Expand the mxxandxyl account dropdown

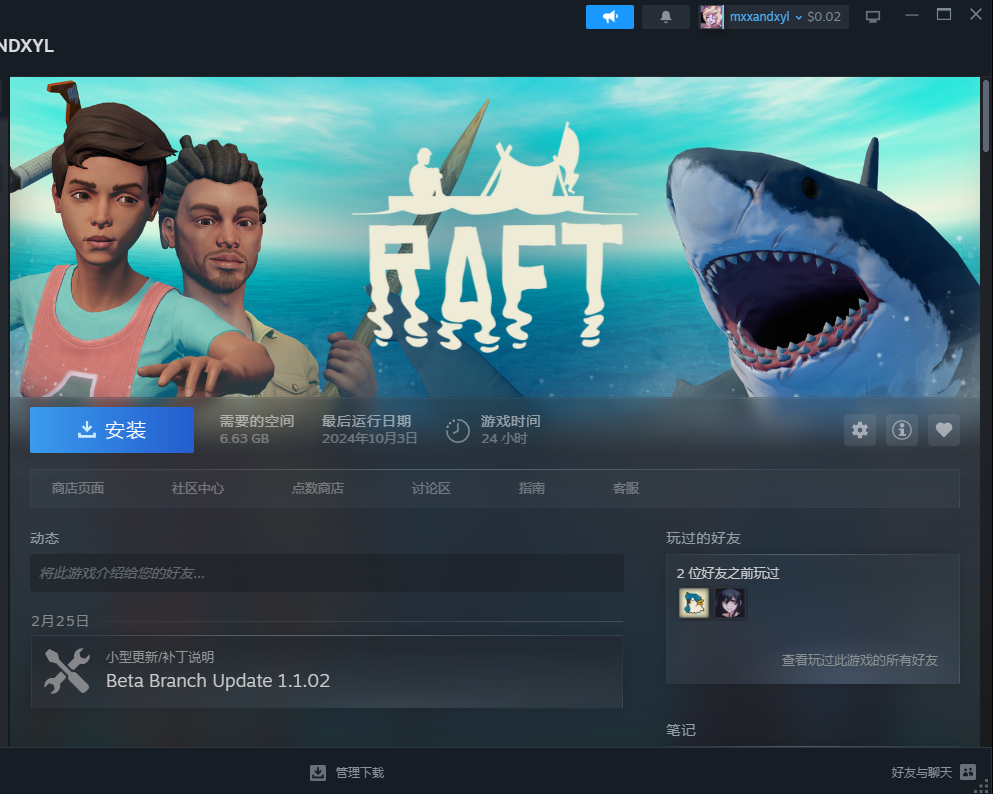(799, 18)
